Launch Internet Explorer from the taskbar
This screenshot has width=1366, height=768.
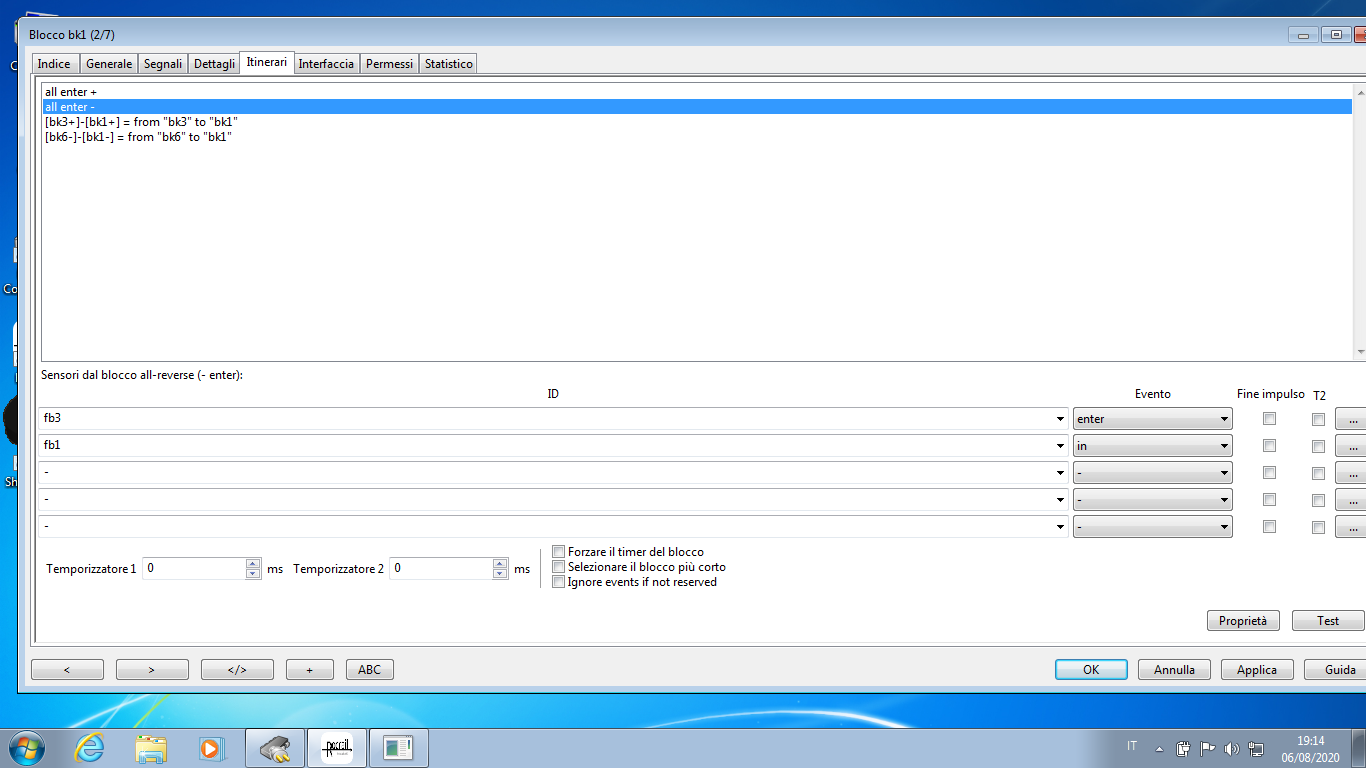point(89,748)
